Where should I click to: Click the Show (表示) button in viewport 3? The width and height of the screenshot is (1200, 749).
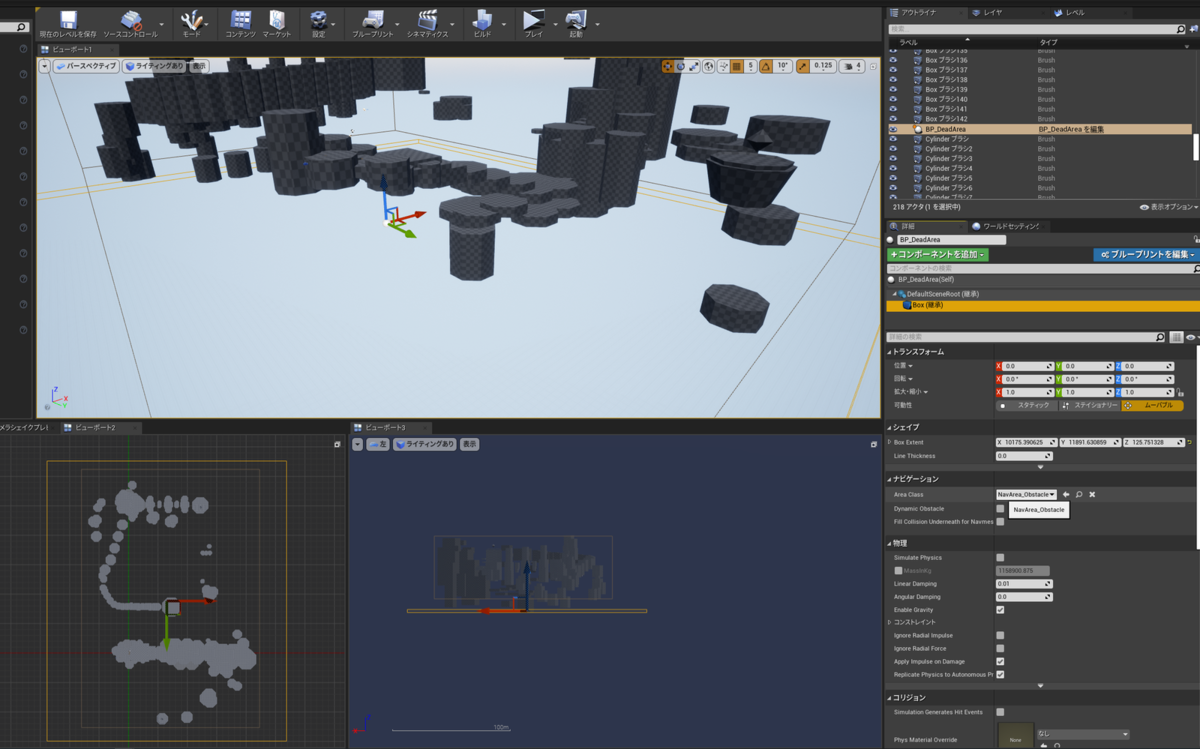(469, 444)
